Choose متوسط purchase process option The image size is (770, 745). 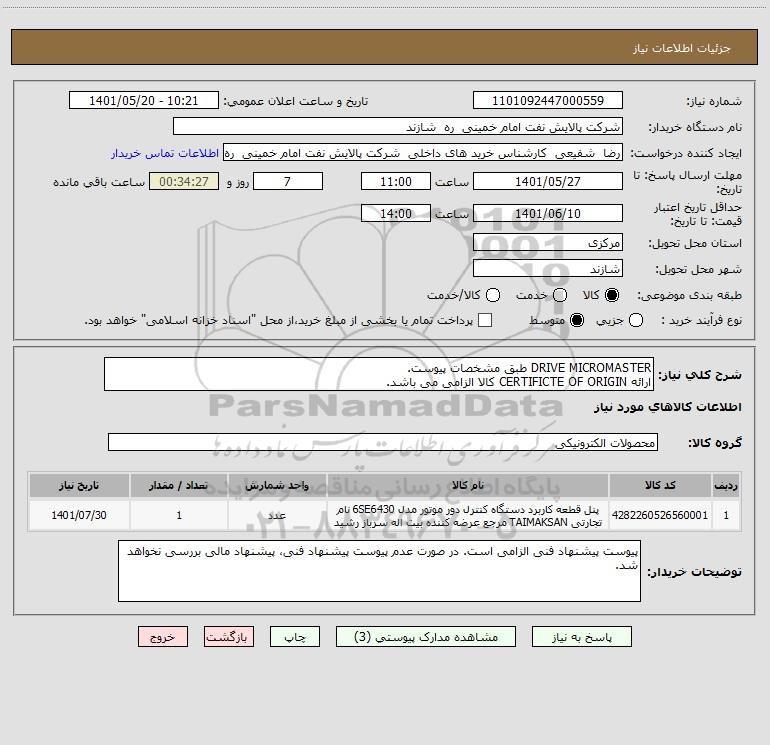point(577,320)
